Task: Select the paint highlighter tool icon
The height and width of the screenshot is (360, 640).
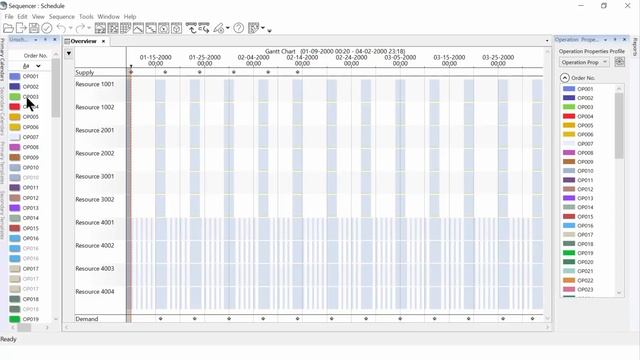Action: pyautogui.click(x=219, y=28)
